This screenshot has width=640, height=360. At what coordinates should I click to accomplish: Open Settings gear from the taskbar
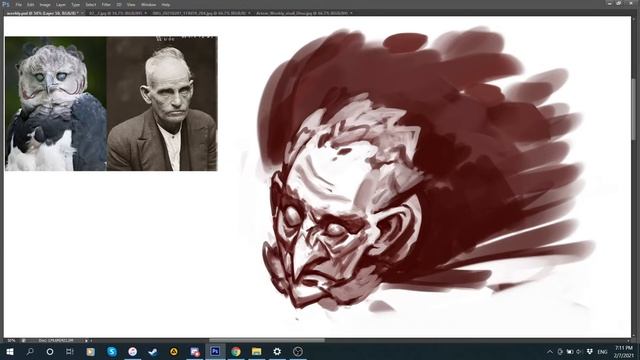pyautogui.click(x=277, y=351)
